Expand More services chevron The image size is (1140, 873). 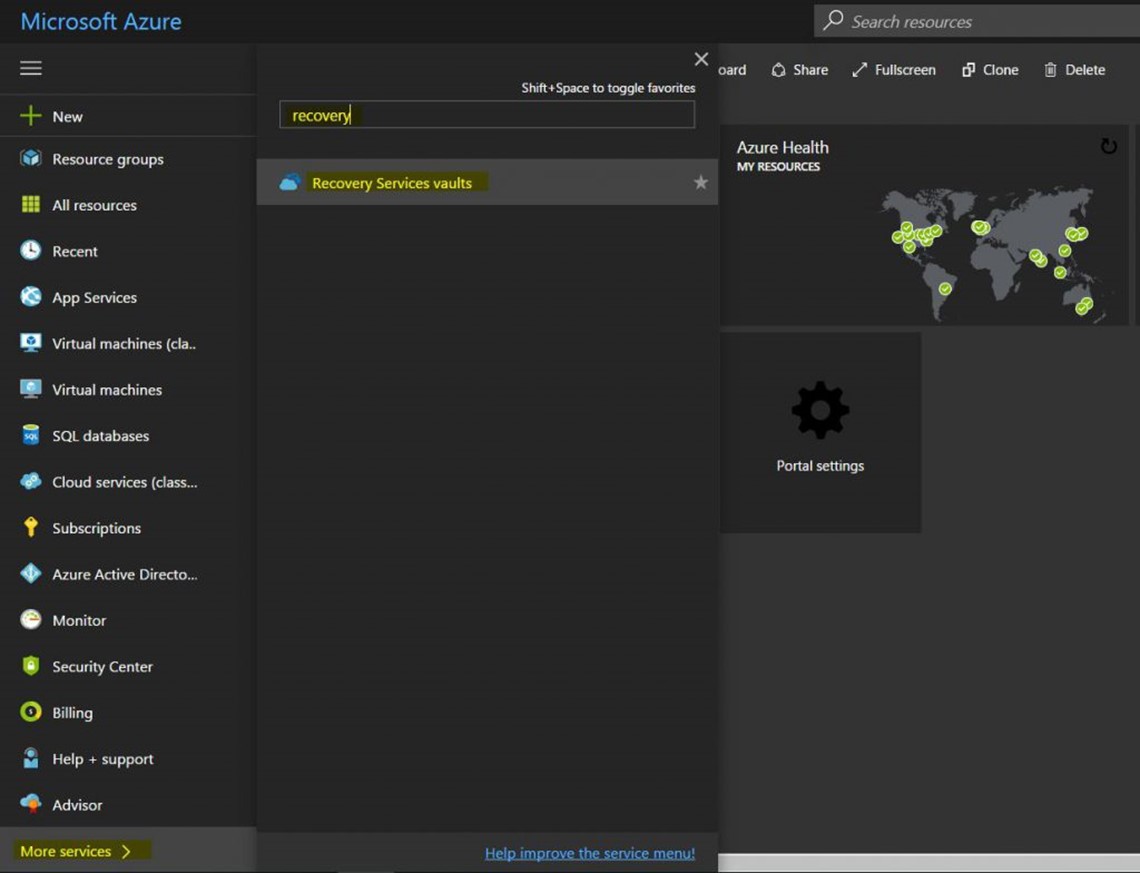pyautogui.click(x=127, y=850)
